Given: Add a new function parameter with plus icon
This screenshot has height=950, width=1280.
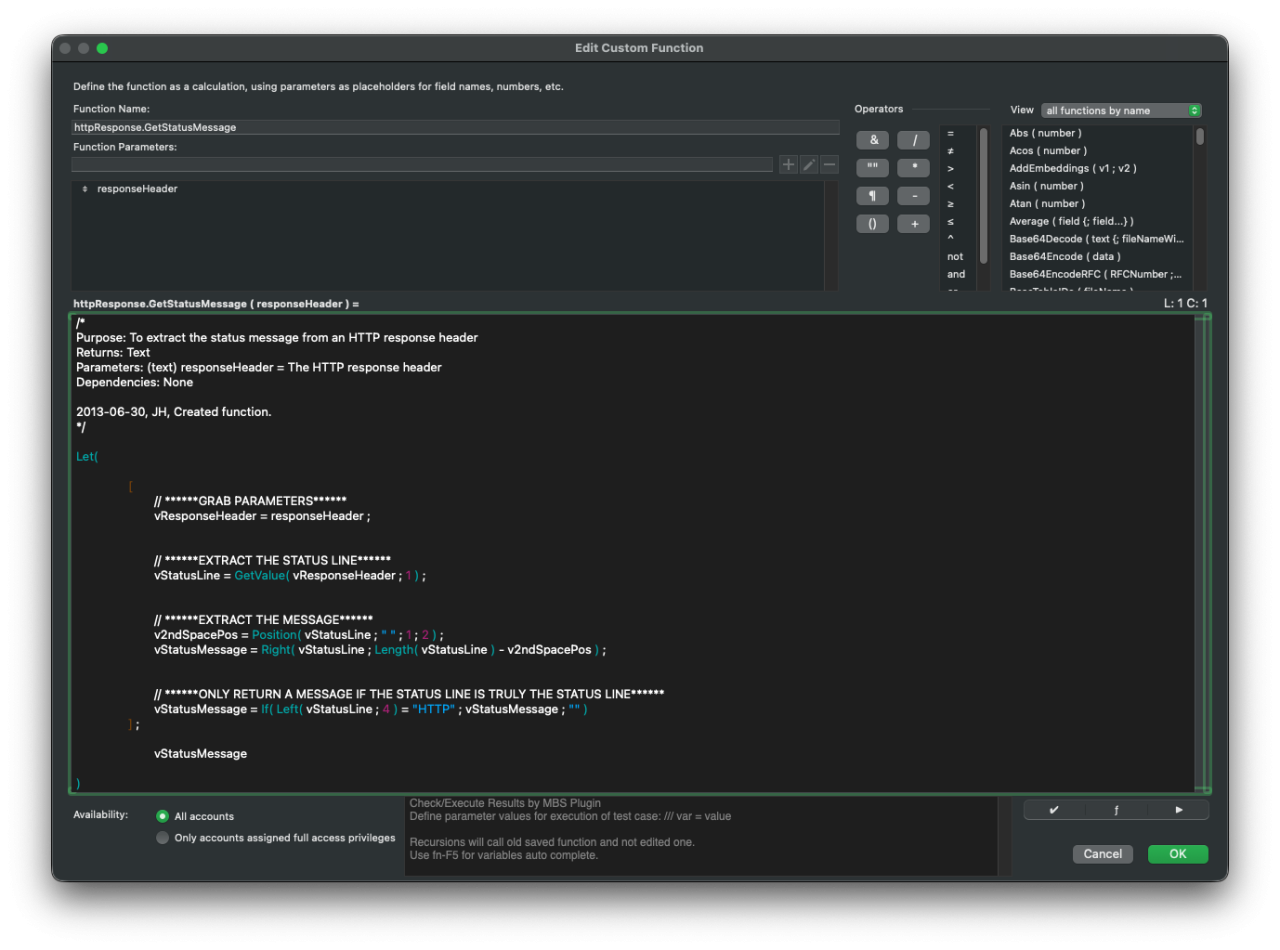Looking at the screenshot, I should 788,164.
